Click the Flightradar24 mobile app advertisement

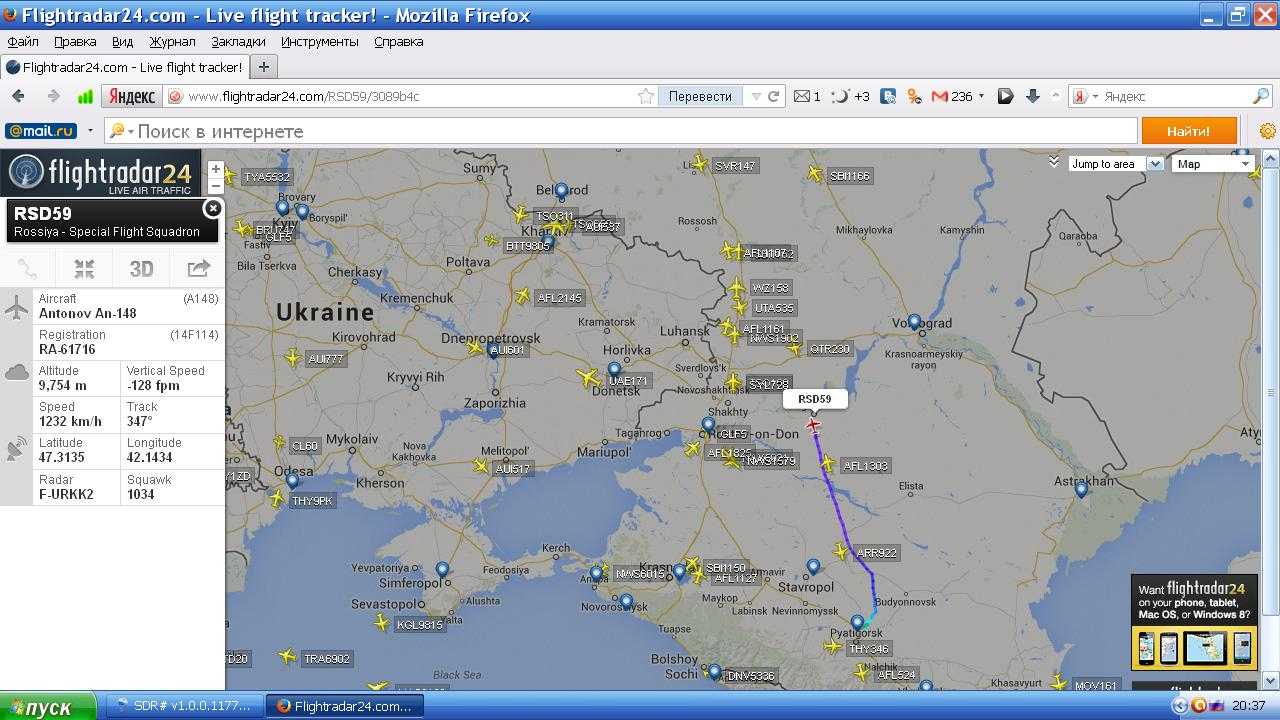click(x=1195, y=621)
